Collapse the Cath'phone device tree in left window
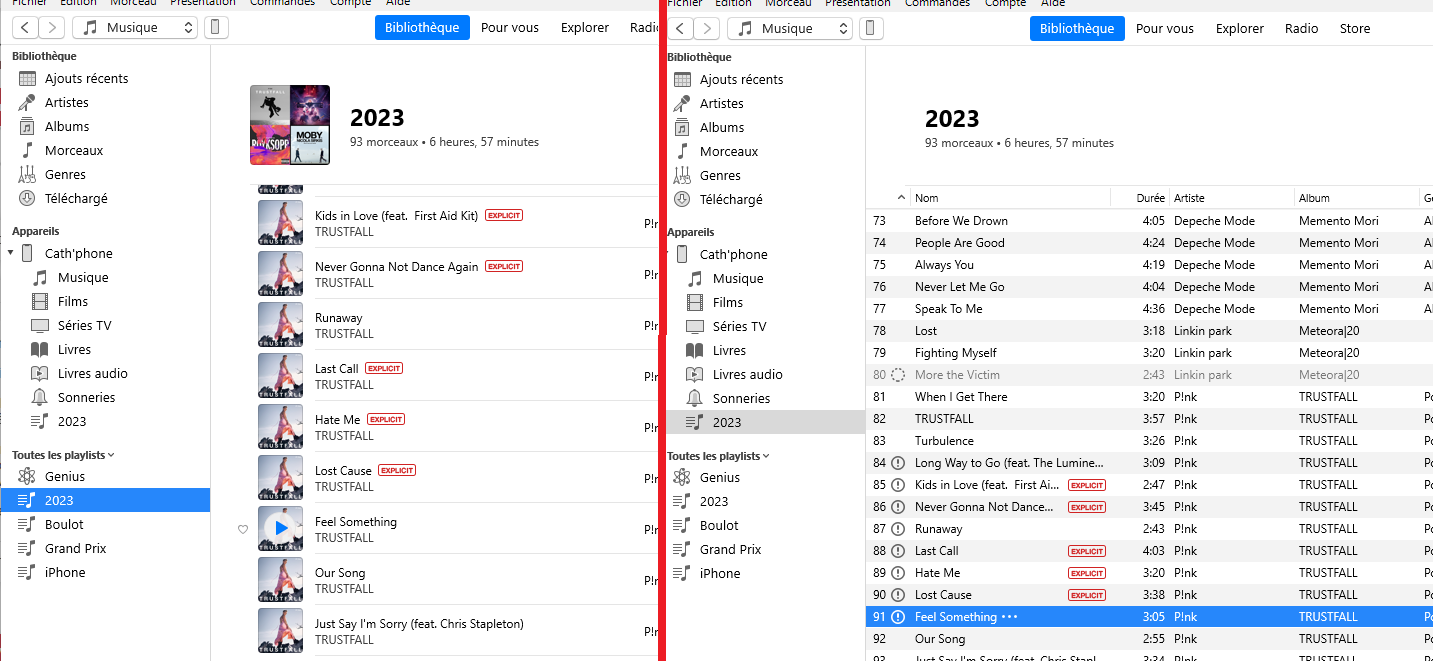 coord(11,253)
